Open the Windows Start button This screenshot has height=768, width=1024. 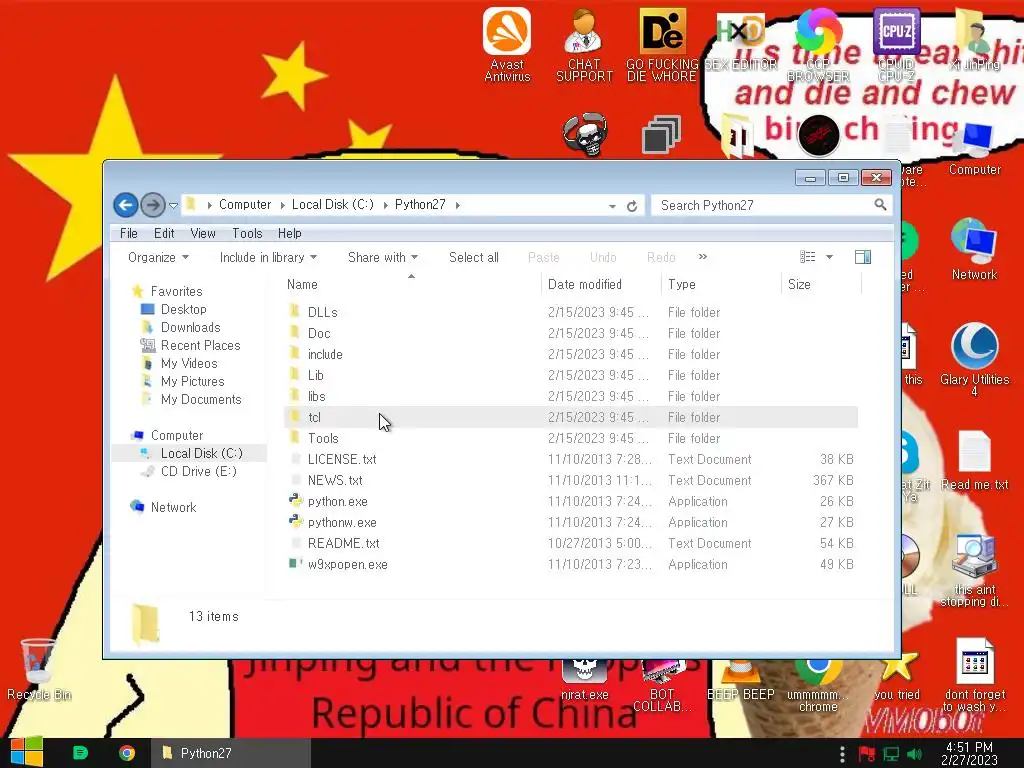(26, 752)
